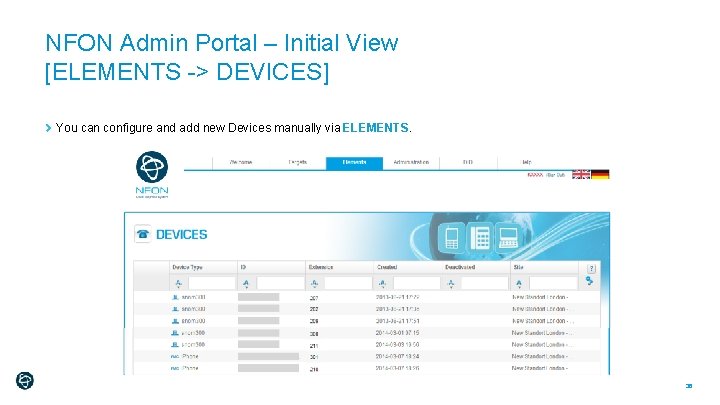This screenshot has height=405, width=720.
Task: Switch language with the German flag
Action: click(600, 174)
